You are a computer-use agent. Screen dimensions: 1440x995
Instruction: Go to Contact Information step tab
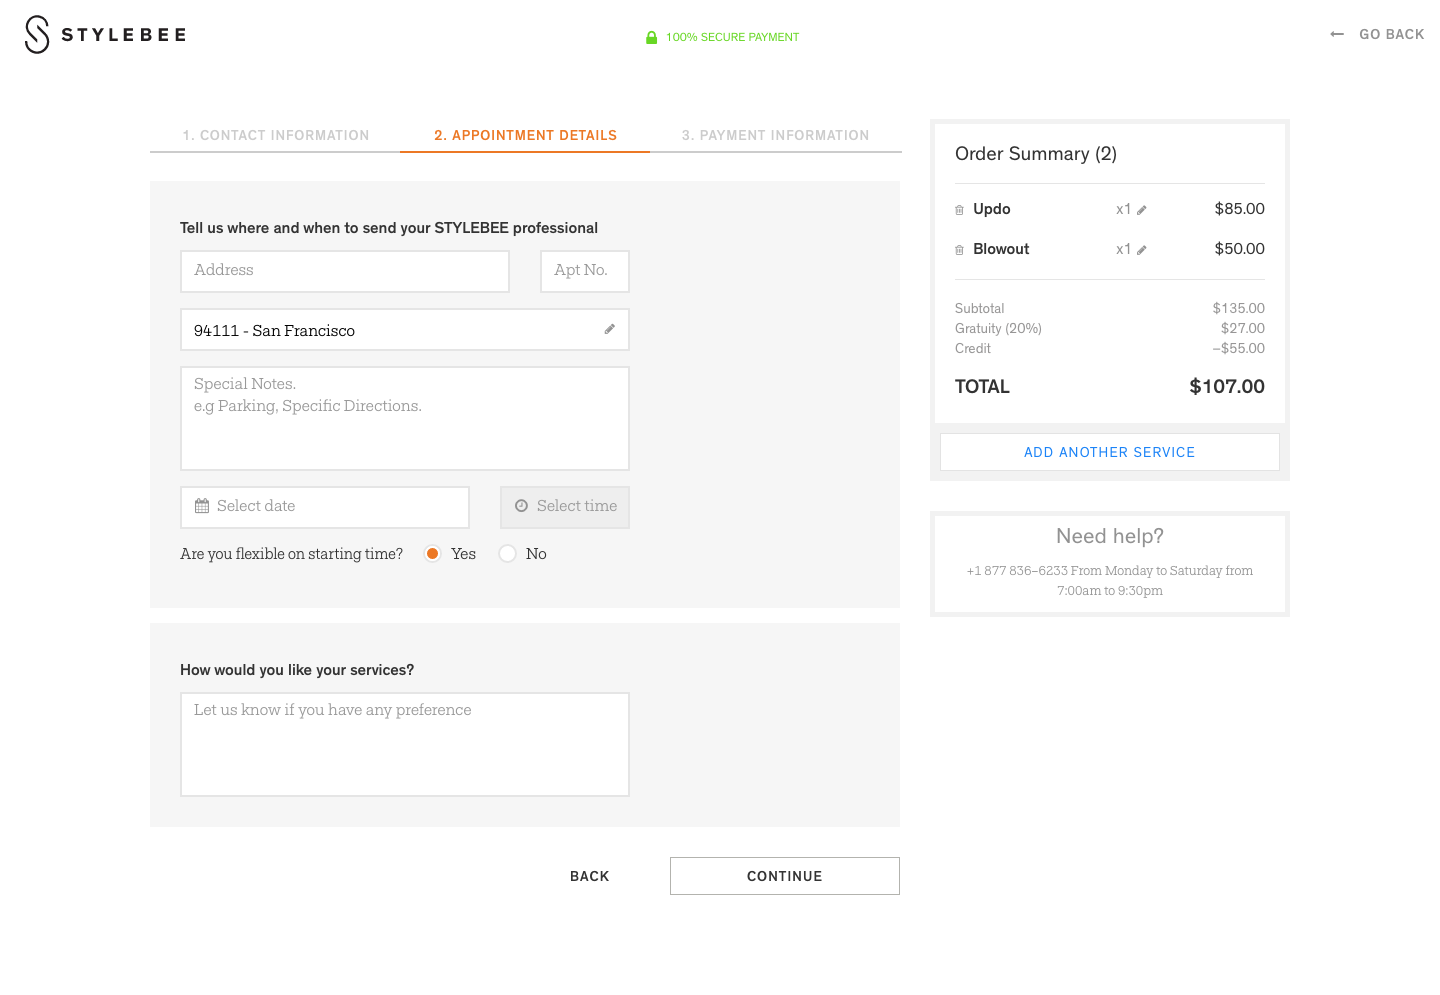point(276,136)
